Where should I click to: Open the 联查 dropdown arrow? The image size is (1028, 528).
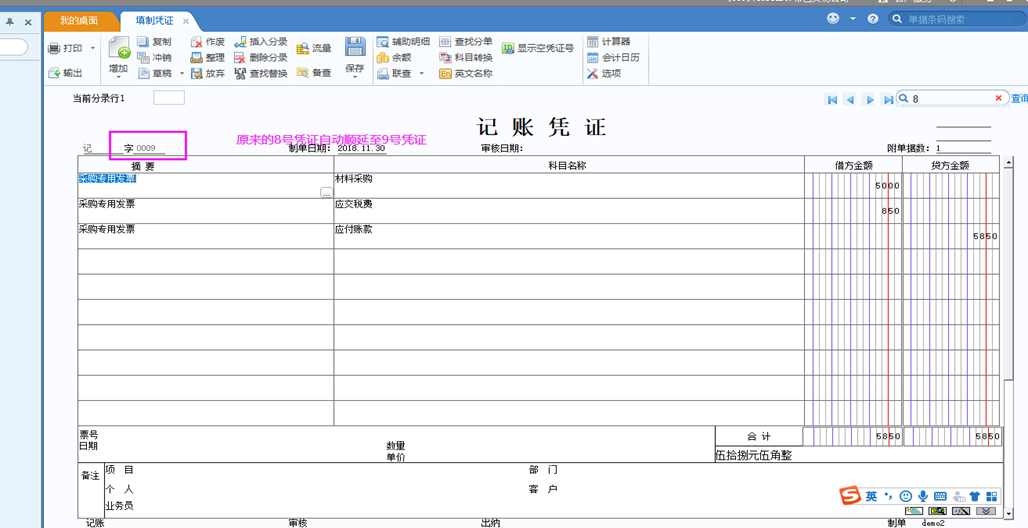pos(422,73)
